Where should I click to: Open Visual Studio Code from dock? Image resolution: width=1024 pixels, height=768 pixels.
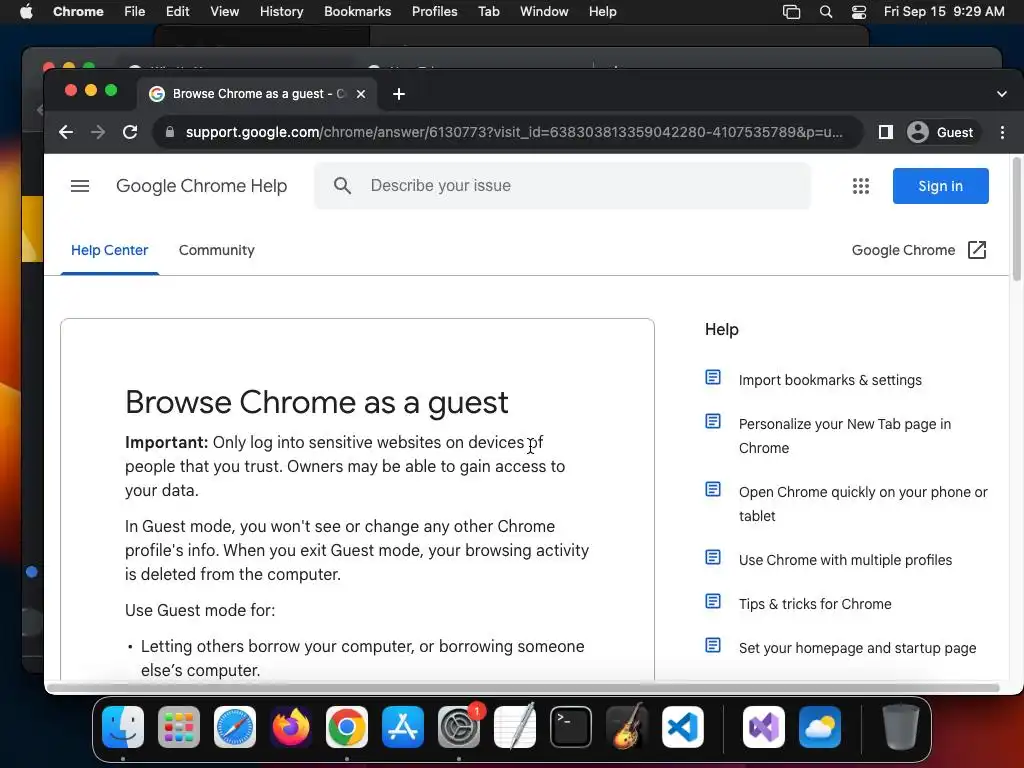pyautogui.click(x=682, y=727)
